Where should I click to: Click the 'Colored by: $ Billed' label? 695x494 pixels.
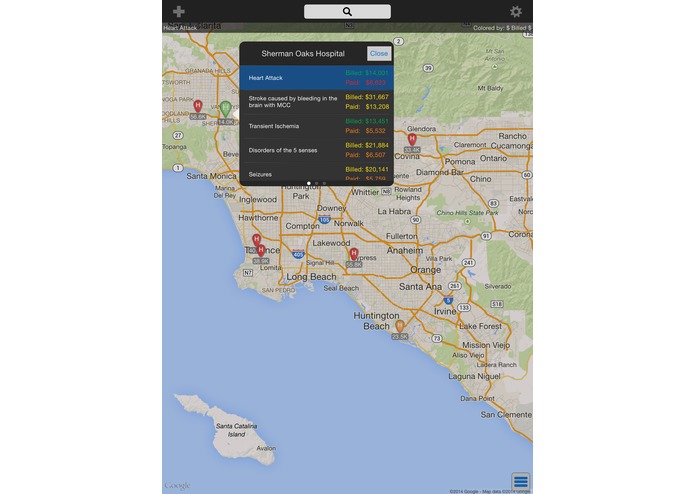502,28
